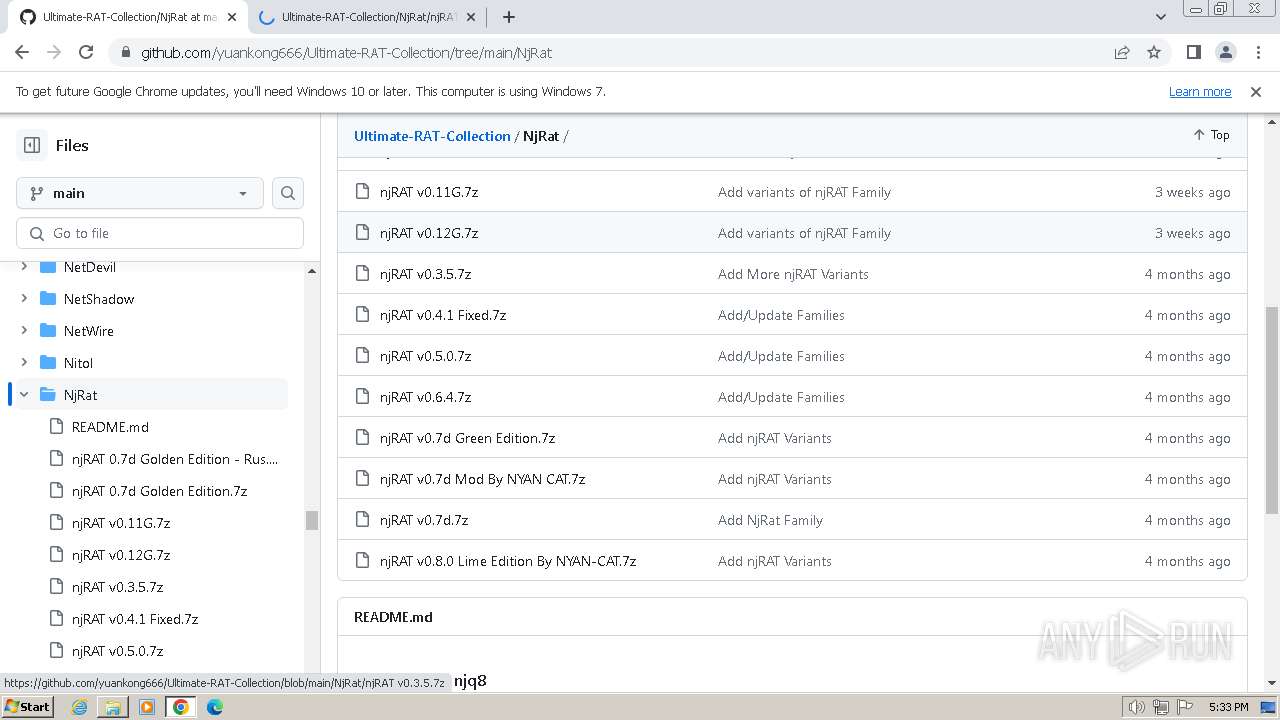Click file icon beside njRAT v0.7d.7z row
The image size is (1280, 720).
[x=363, y=520]
